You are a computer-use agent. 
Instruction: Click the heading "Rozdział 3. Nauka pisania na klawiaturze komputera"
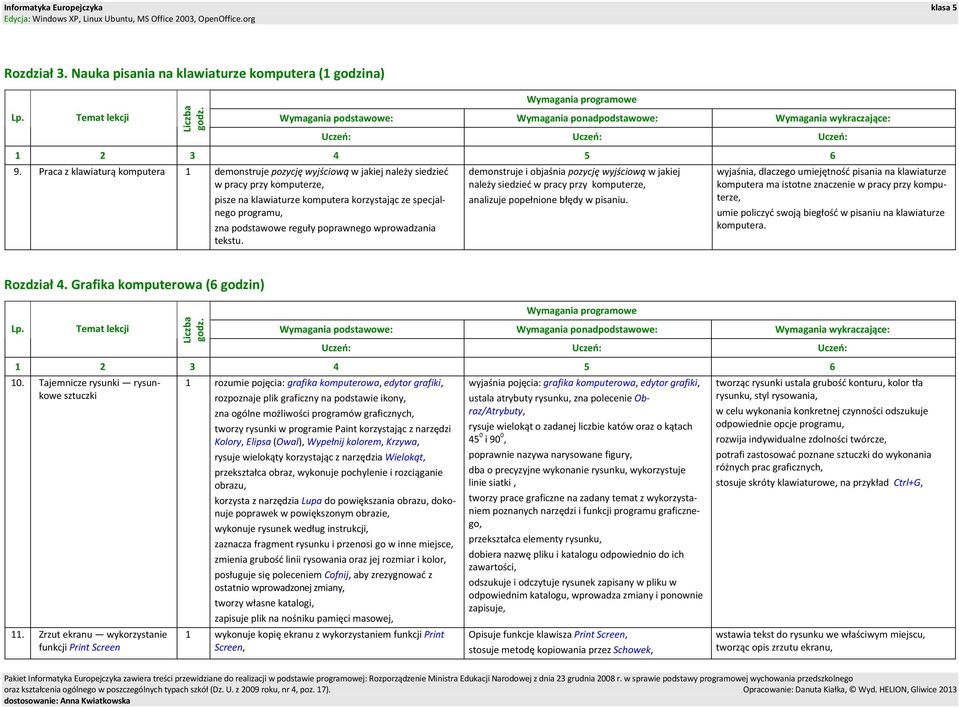coord(194,74)
